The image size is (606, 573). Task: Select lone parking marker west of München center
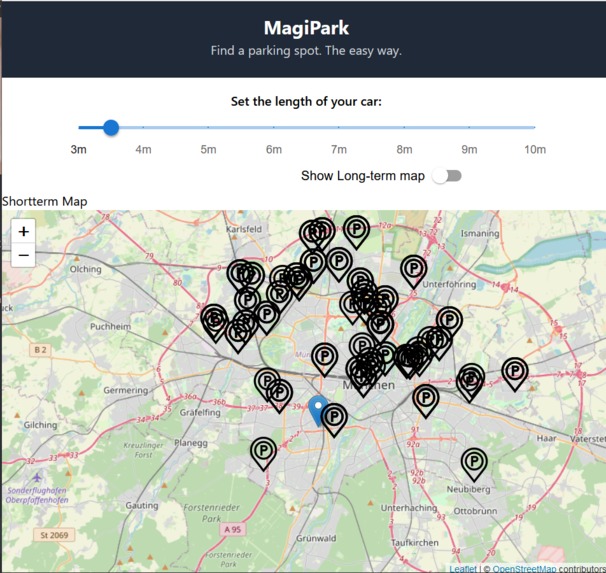click(x=325, y=359)
